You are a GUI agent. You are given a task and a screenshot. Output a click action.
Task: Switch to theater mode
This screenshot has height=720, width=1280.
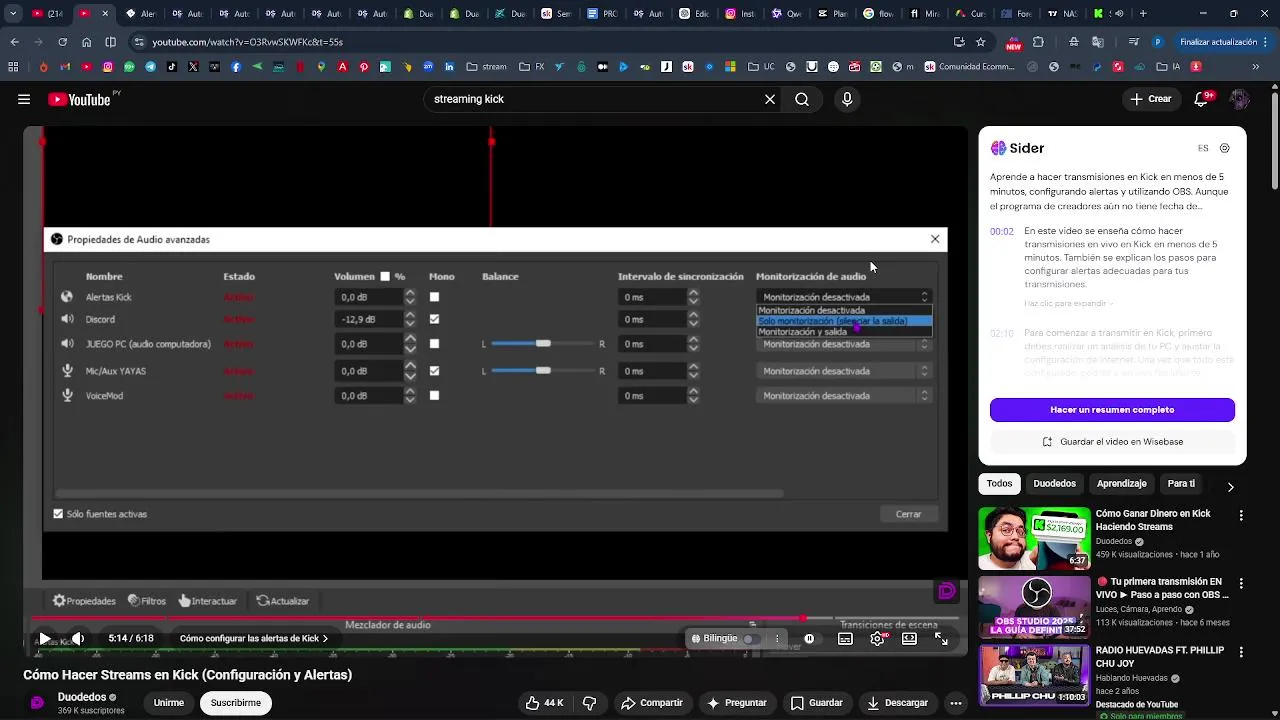(x=909, y=638)
